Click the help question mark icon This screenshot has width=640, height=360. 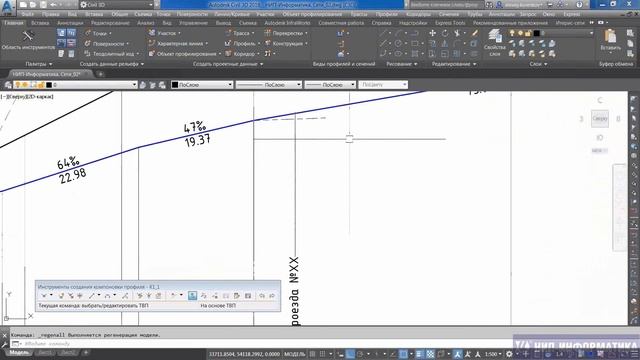[x=579, y=5]
